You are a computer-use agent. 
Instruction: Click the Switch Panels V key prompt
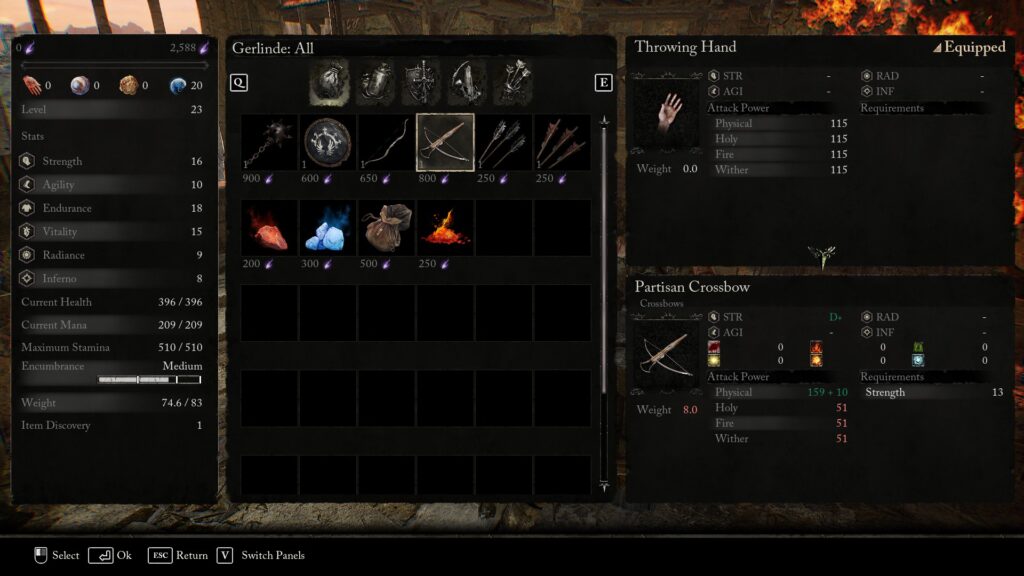point(225,555)
